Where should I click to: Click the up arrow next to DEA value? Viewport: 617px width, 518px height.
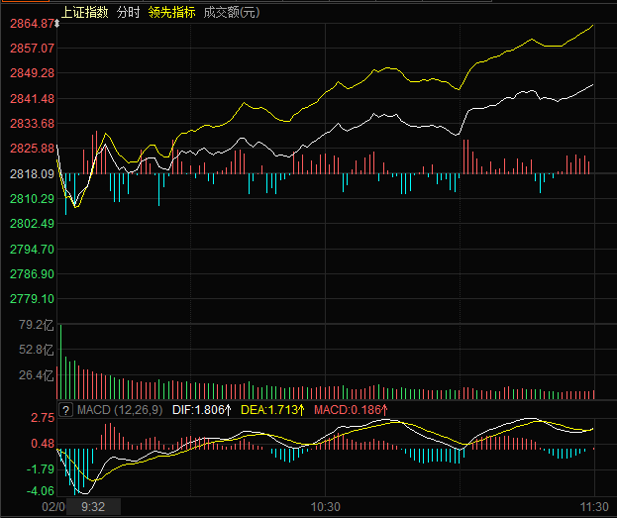[x=300, y=409]
